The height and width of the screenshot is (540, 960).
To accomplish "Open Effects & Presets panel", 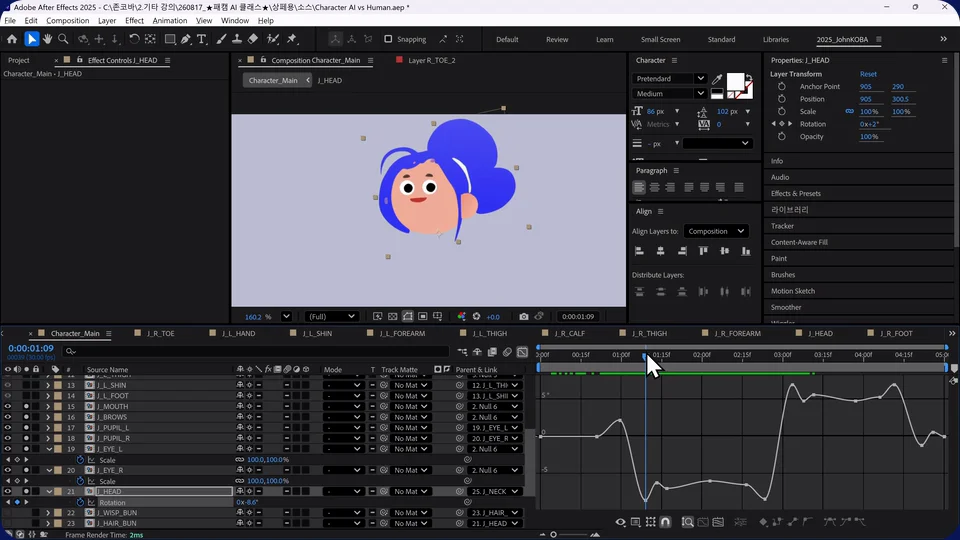I will (x=795, y=193).
